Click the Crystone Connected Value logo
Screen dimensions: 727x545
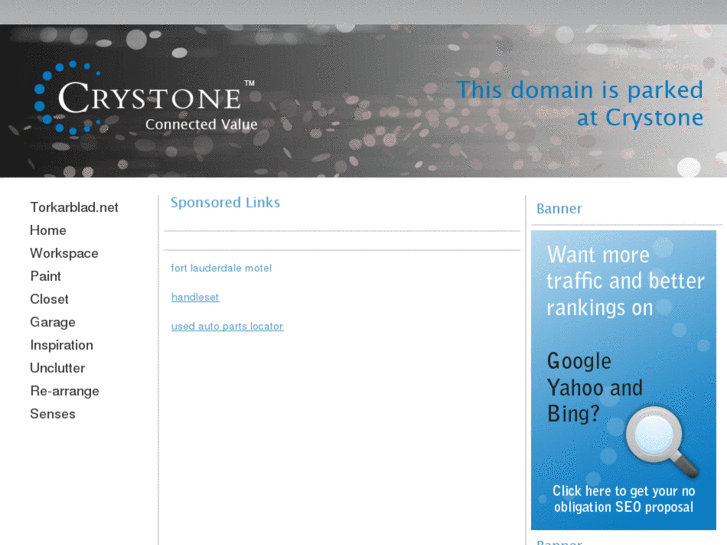pyautogui.click(x=146, y=98)
